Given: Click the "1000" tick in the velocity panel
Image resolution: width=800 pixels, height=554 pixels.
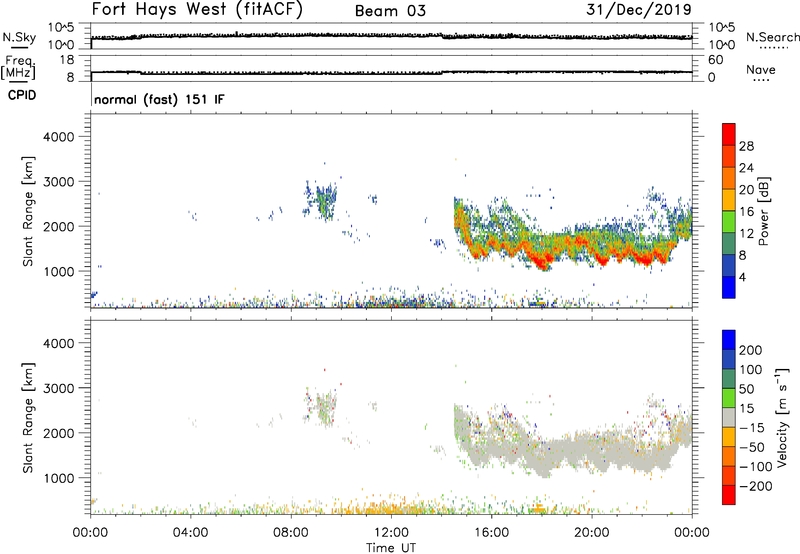Looking at the screenshot, I should pyautogui.click(x=59, y=478).
